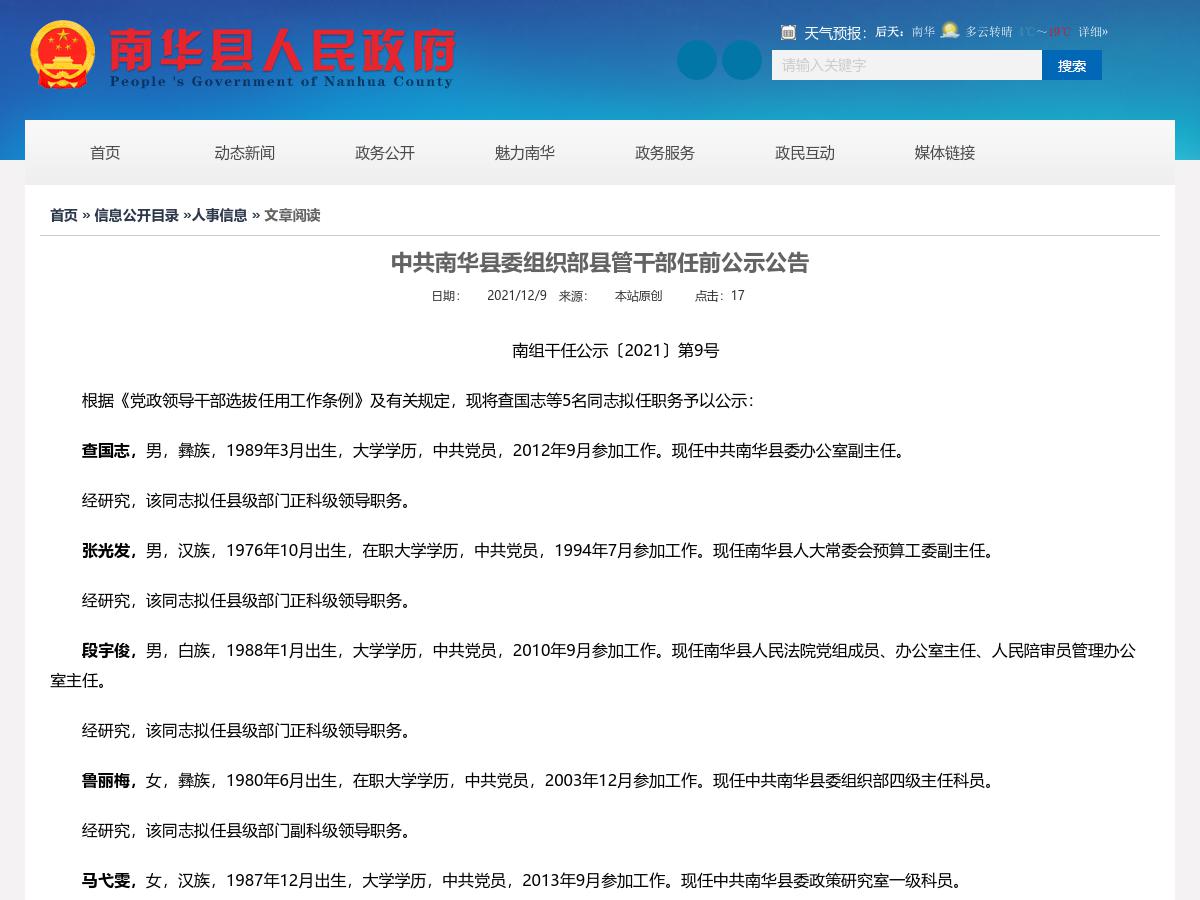The image size is (1200, 900).
Task: Click the 搜索 search button
Action: (x=1072, y=65)
